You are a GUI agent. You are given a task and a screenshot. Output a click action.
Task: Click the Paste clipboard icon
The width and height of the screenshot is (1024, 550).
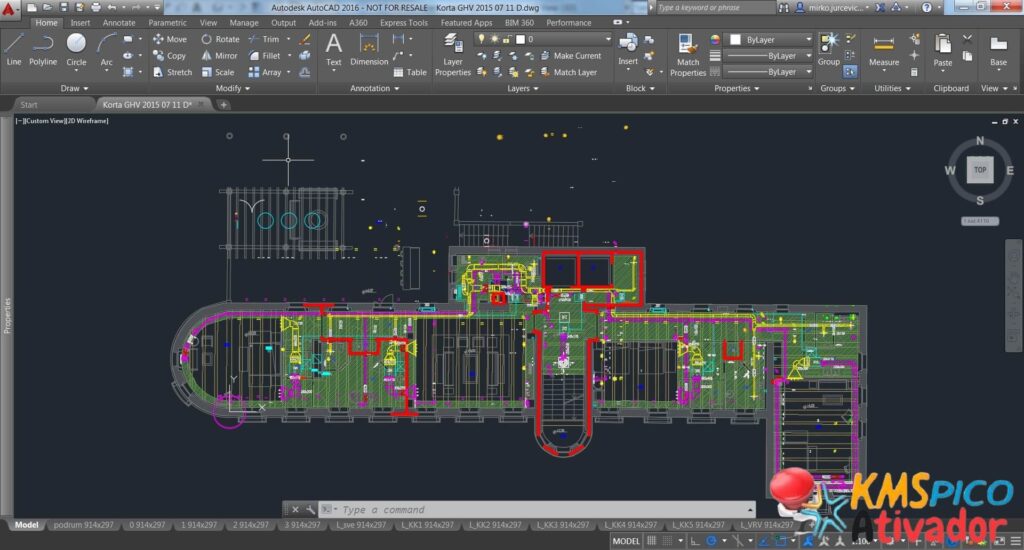[942, 50]
